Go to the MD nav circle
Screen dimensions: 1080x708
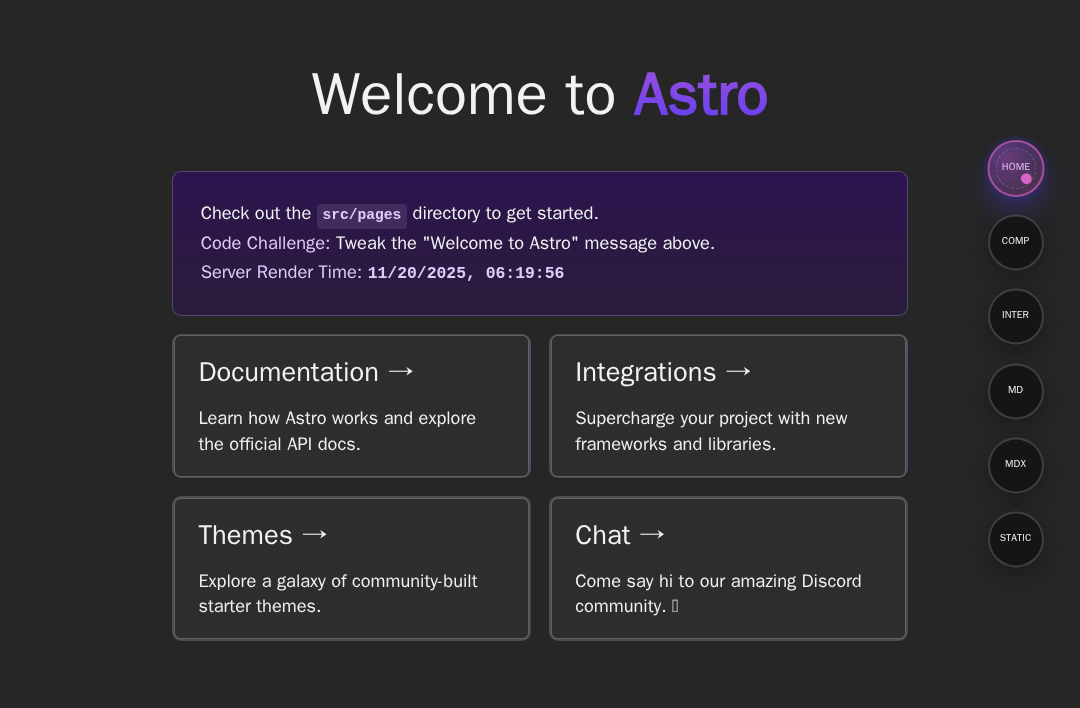[1015, 391]
